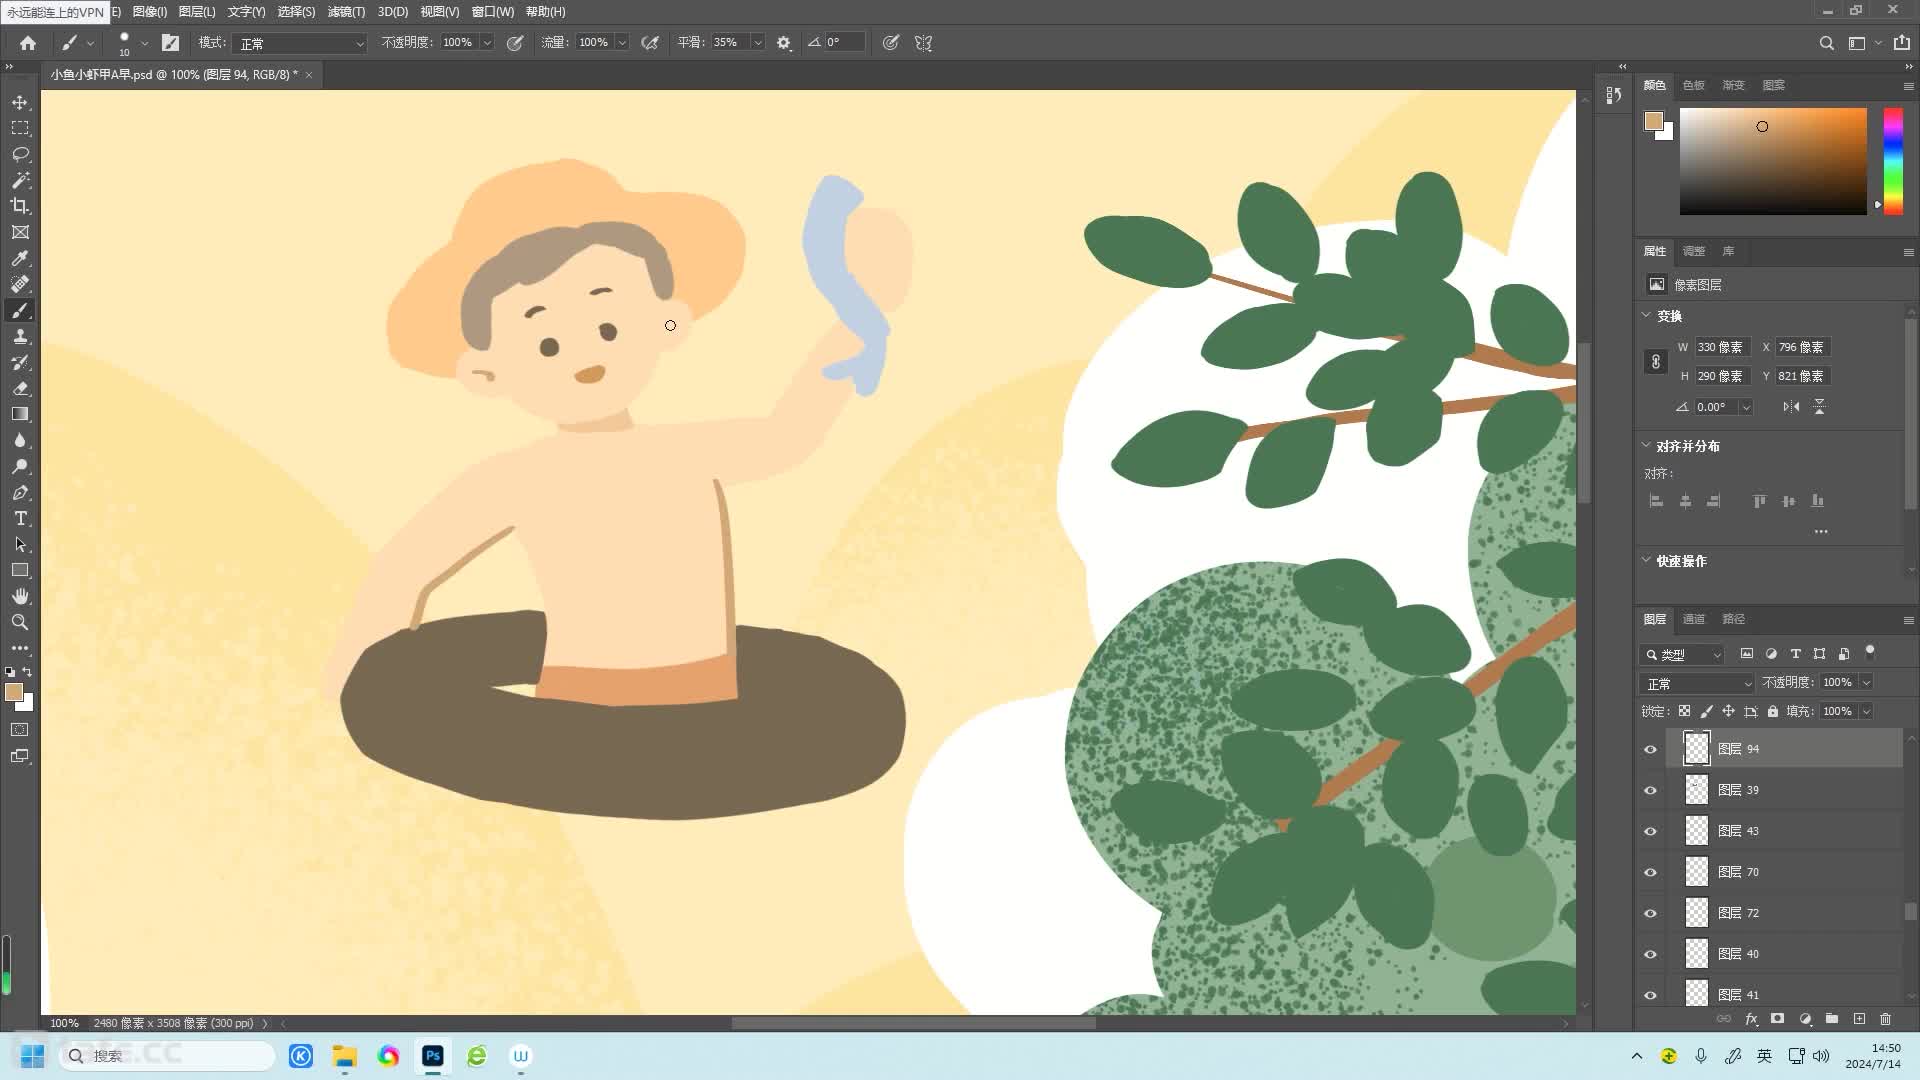The height and width of the screenshot is (1080, 1920).
Task: Open the 选择(S) menu
Action: point(296,12)
